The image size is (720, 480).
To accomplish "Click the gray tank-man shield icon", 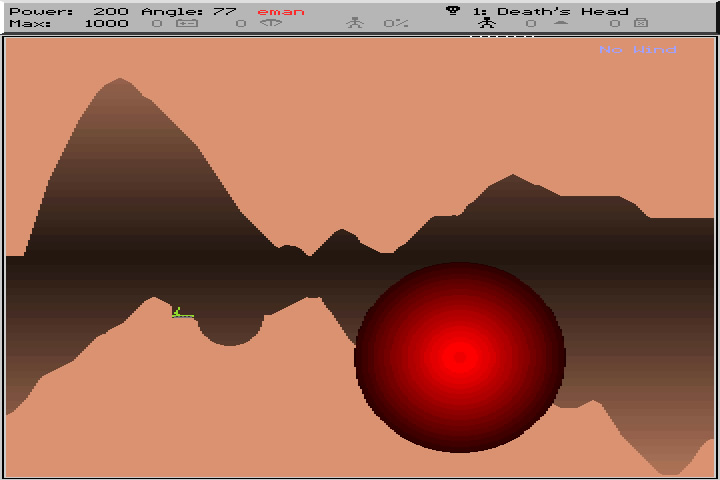I will [354, 23].
